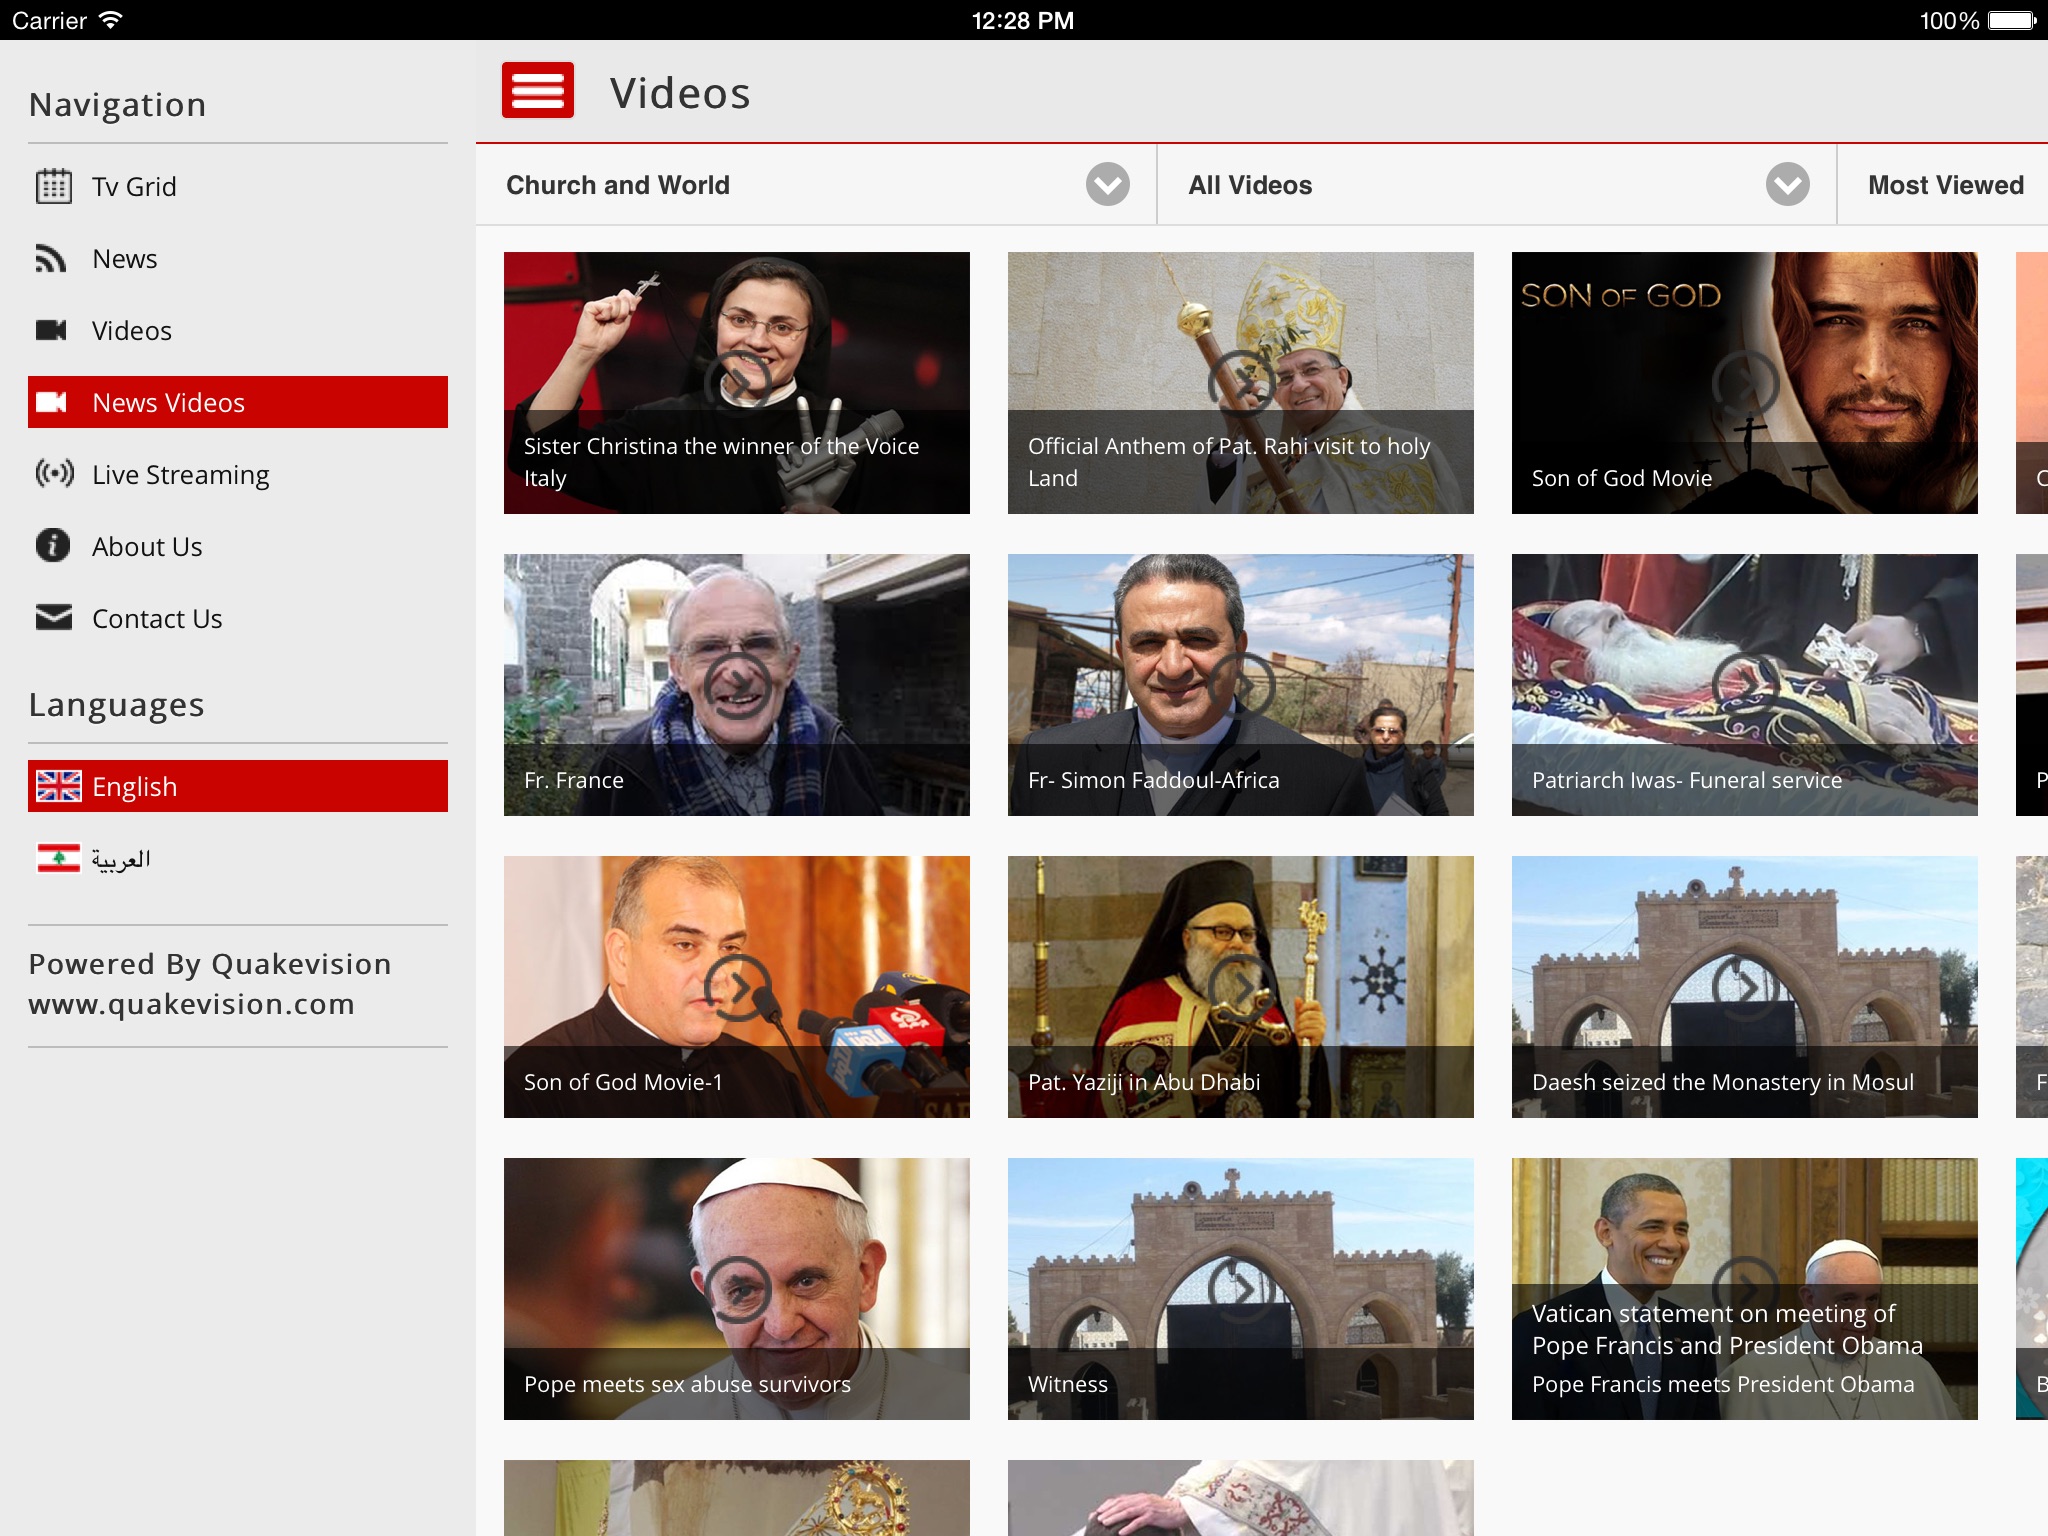
Task: Switch language to Arabic
Action: [x=121, y=858]
